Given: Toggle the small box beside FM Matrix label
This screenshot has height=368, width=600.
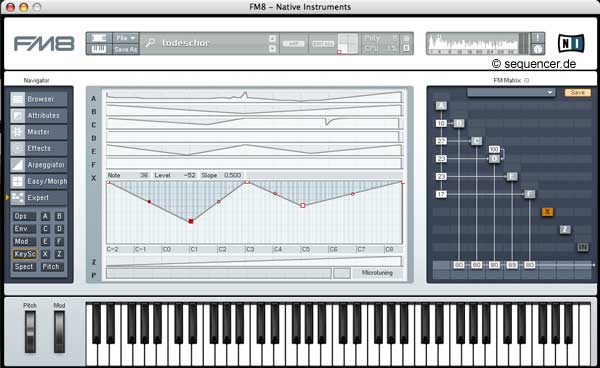Looking at the screenshot, I should click(x=527, y=80).
